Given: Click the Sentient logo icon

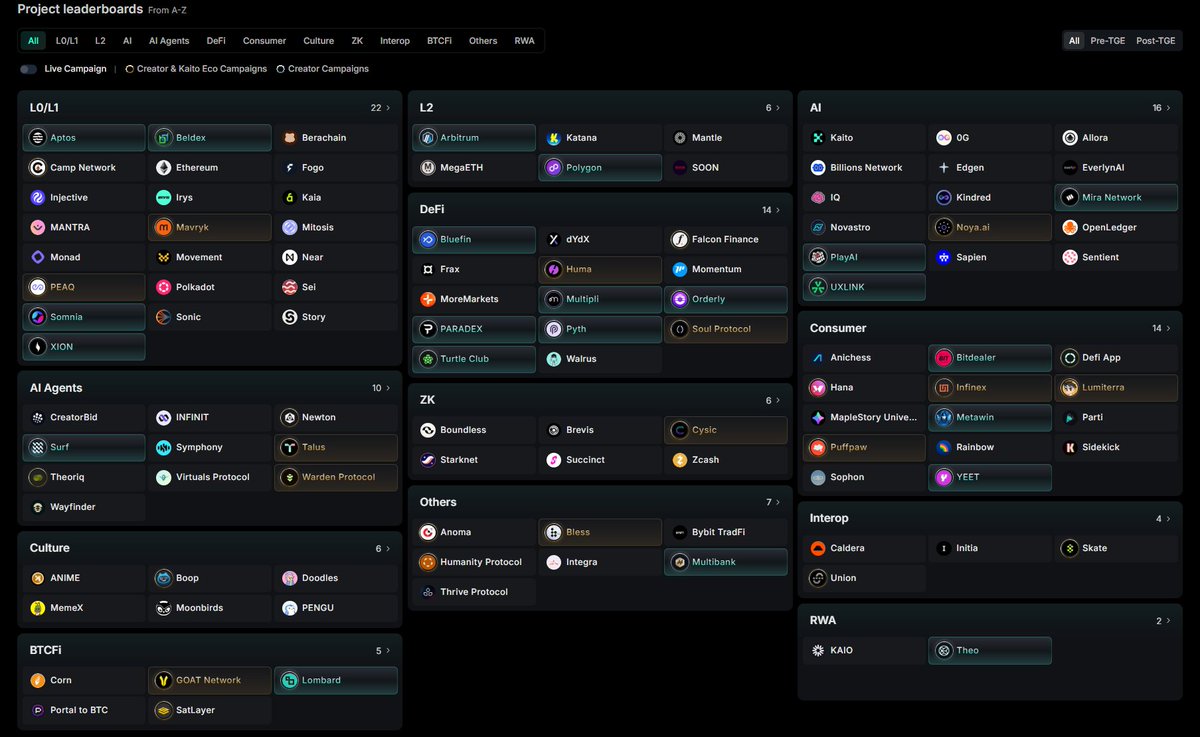Looking at the screenshot, I should 1069,257.
